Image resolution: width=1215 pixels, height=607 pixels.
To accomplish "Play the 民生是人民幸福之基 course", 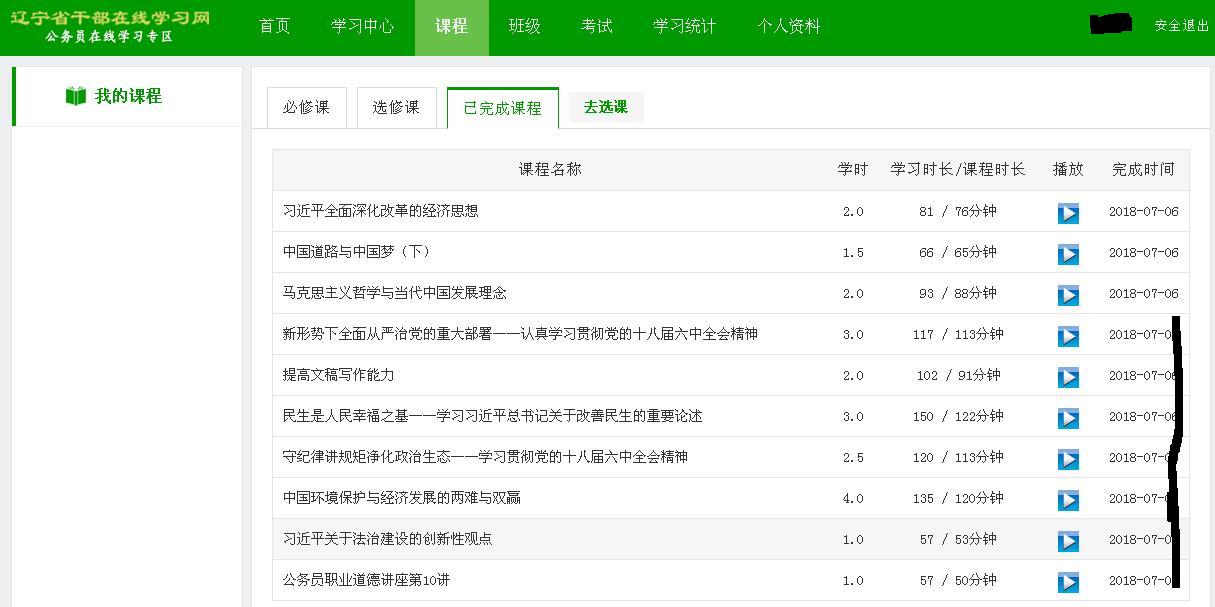I will click(1068, 418).
